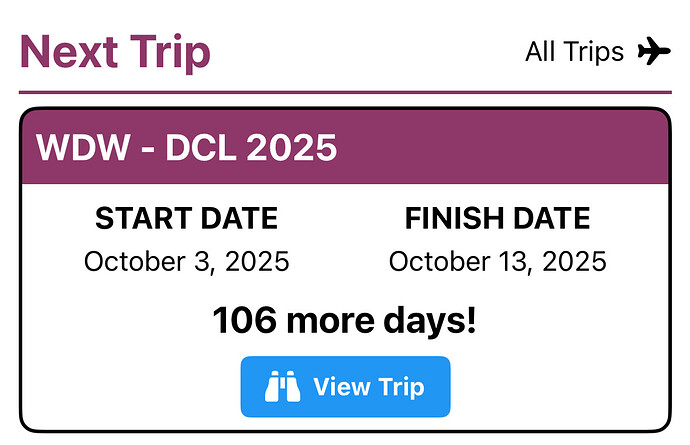
Task: Click the airplane icon beside All Trips
Action: coord(654,51)
